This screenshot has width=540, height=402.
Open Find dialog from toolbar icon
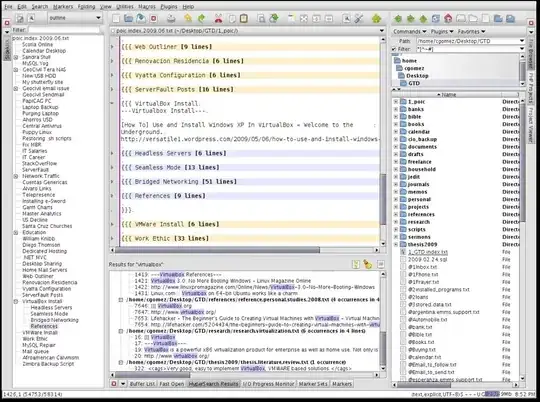[261, 18]
